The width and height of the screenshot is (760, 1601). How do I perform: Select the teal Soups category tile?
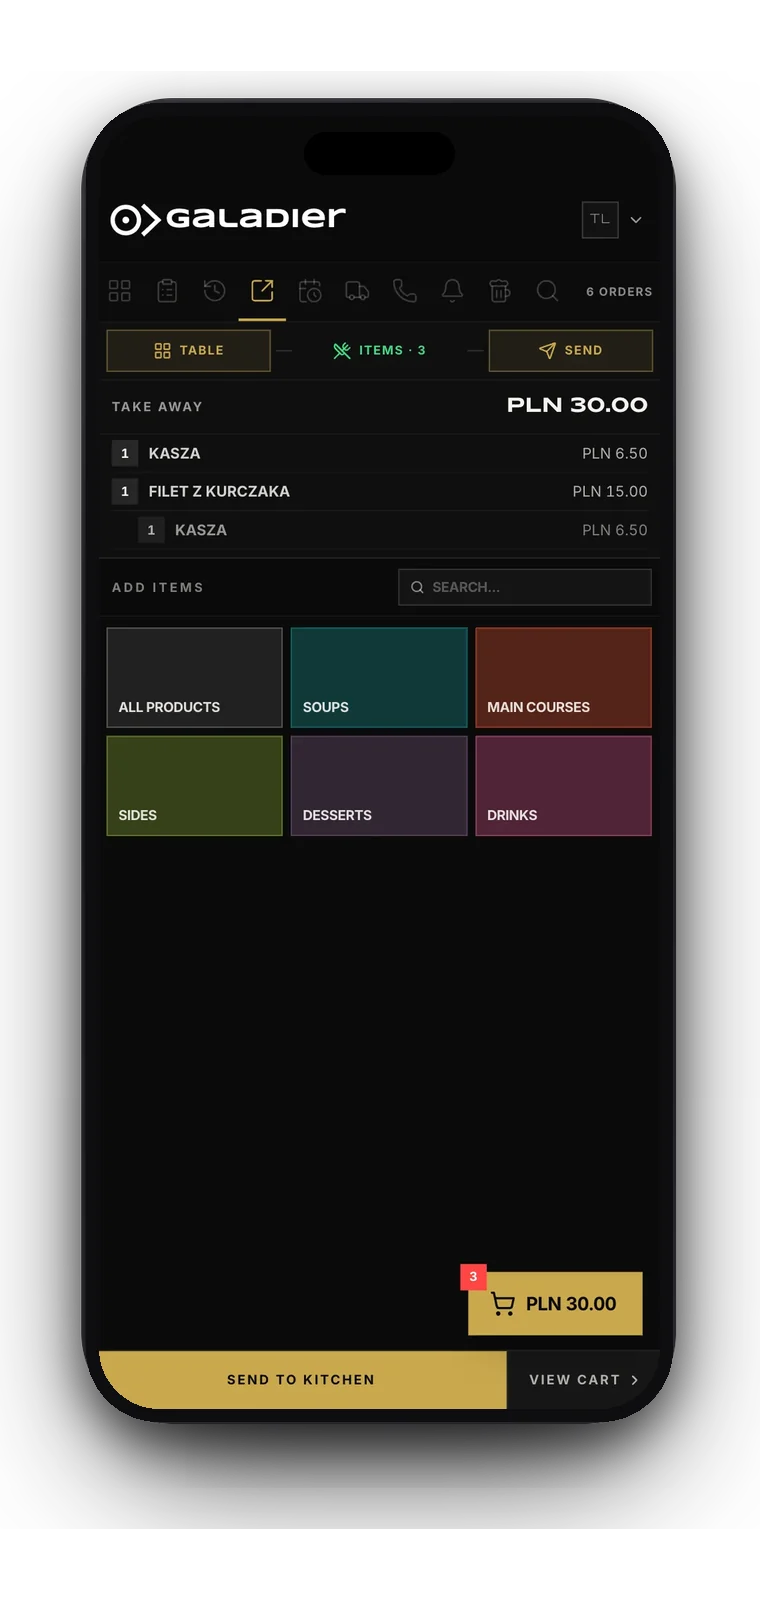tap(379, 678)
